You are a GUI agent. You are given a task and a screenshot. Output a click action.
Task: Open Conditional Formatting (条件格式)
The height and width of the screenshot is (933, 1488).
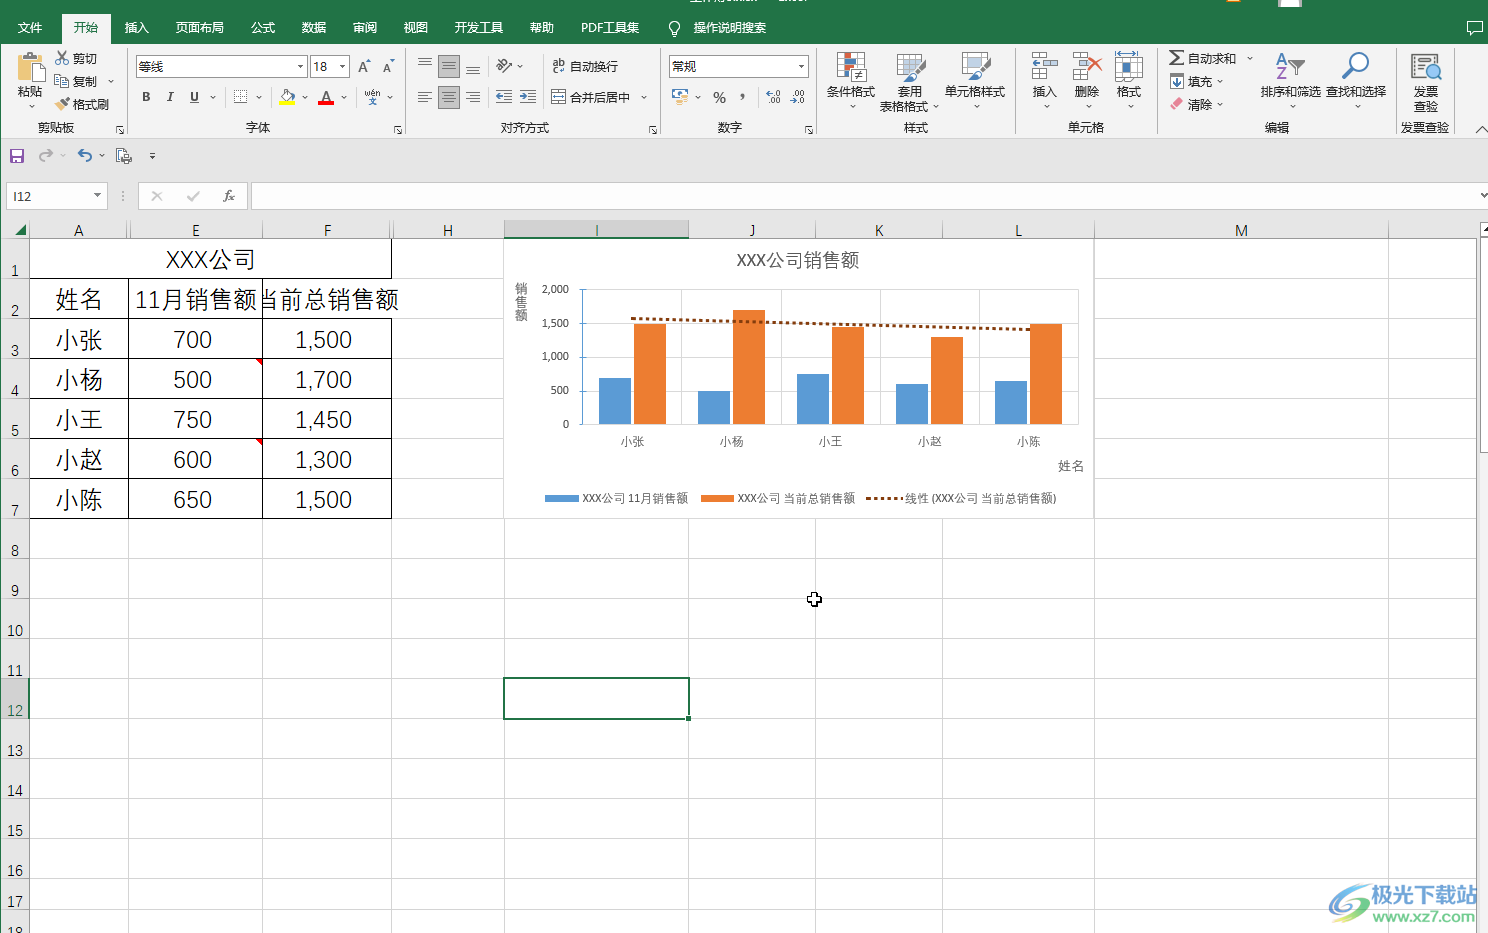point(851,80)
